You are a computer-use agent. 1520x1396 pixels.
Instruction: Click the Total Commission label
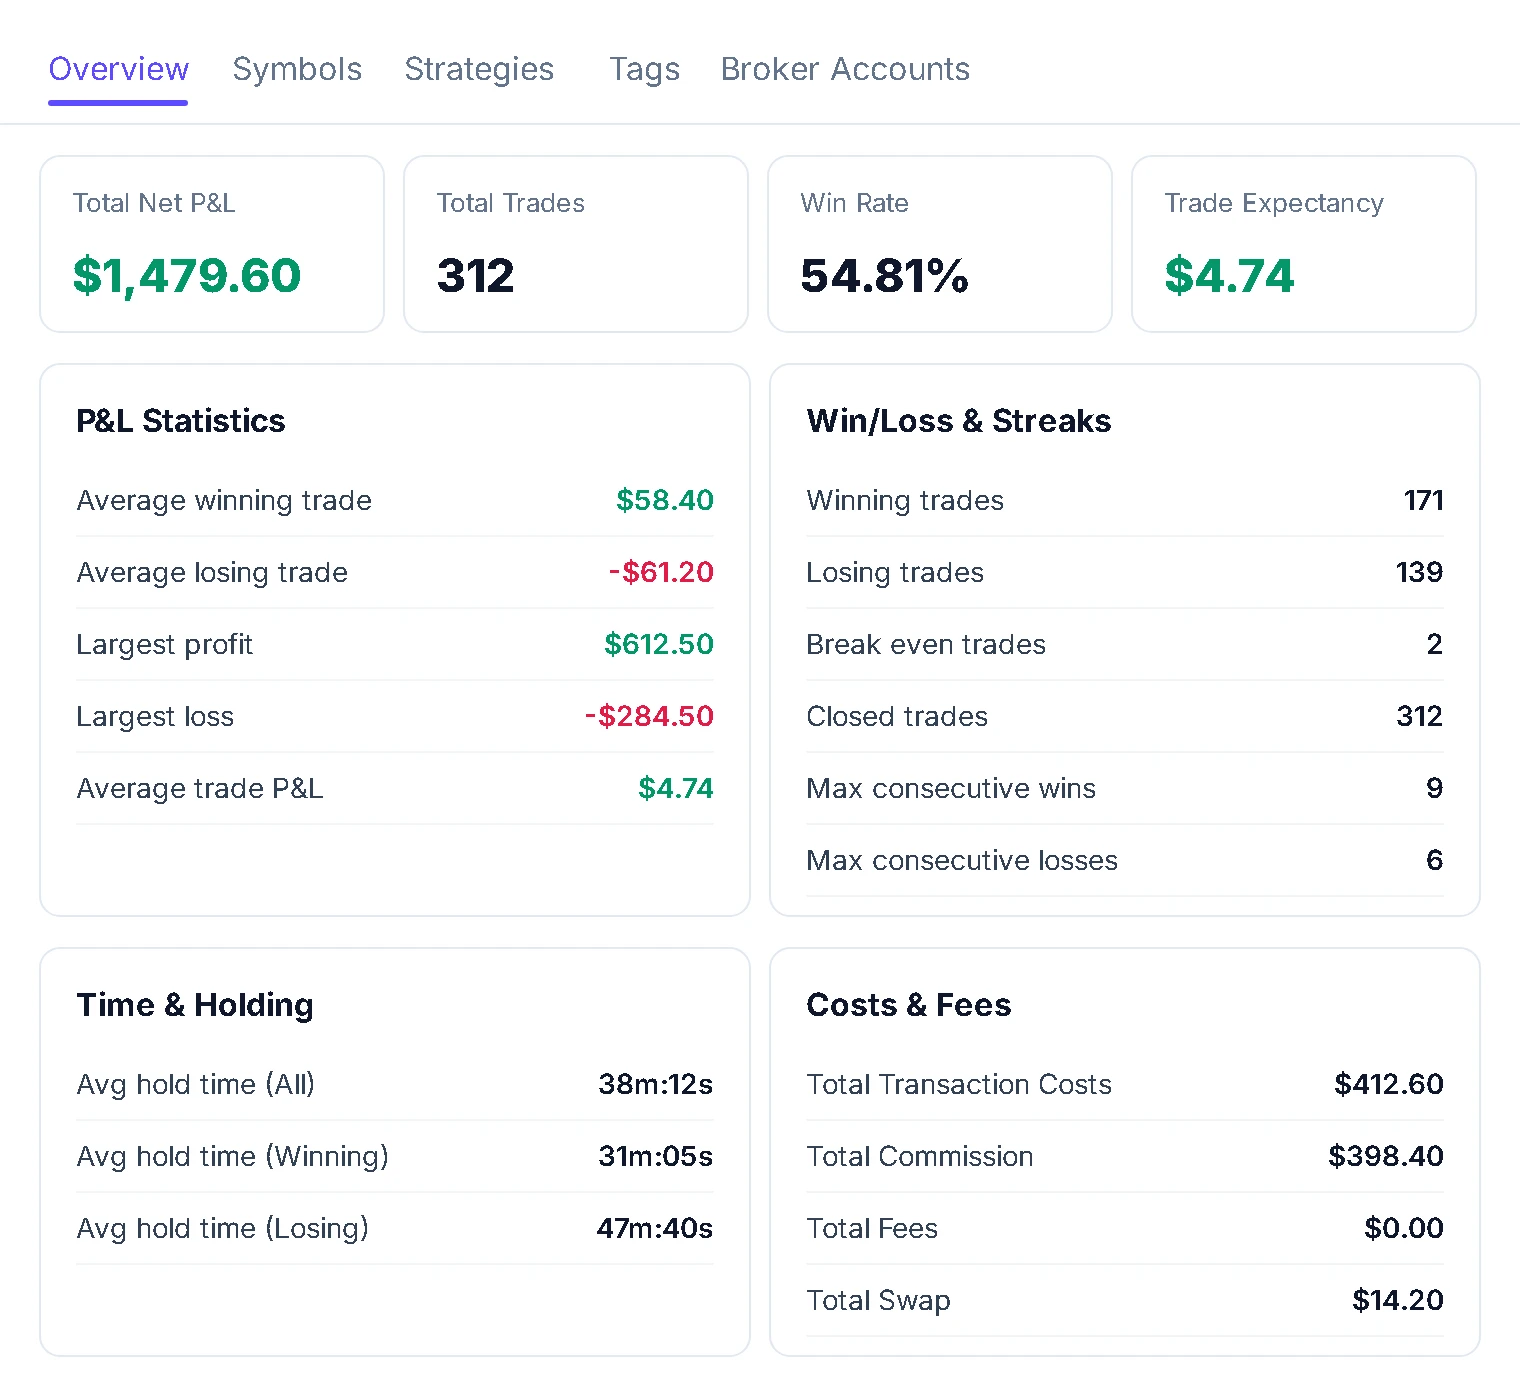920,1156
